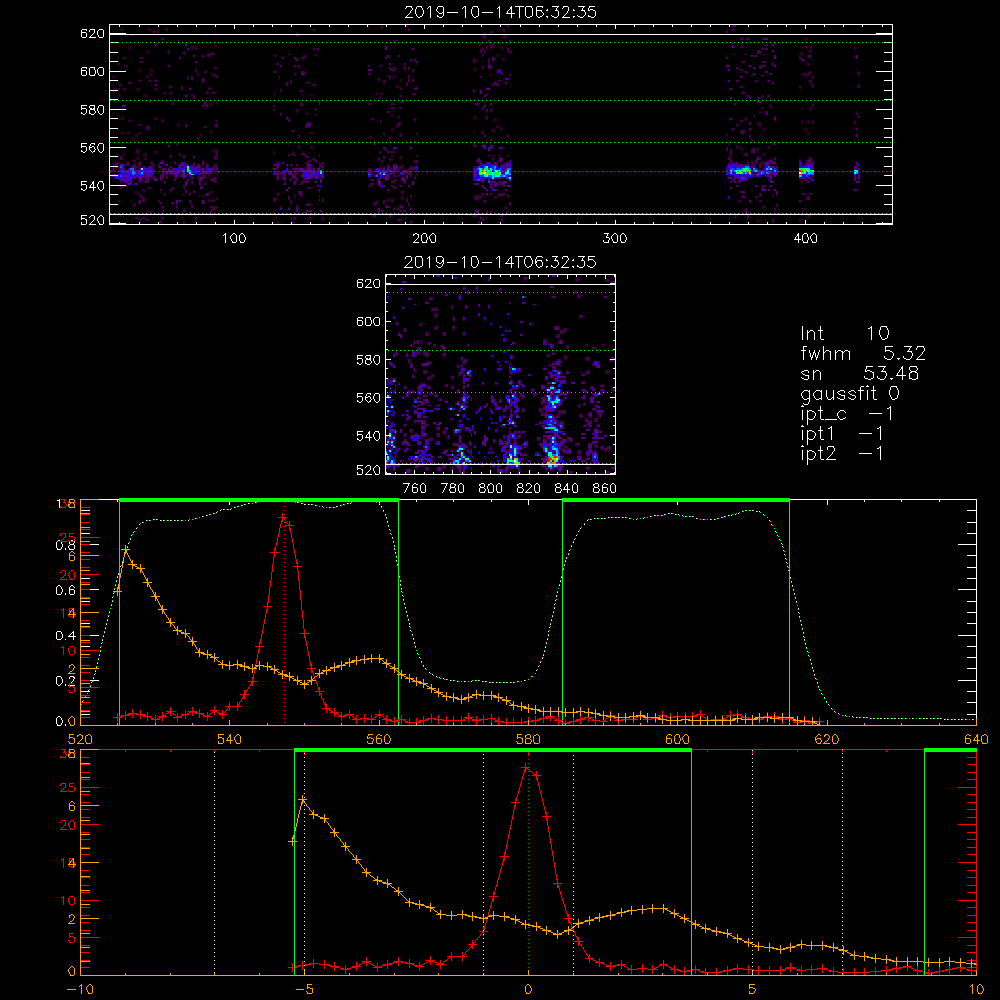This screenshot has width=1000, height=1000.
Task: Click y-axis label 600 of the wide image strip
Action: point(92,71)
